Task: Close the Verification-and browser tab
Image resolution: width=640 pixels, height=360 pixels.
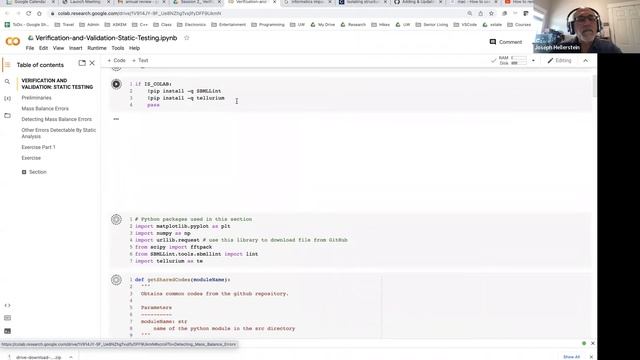Action: (274, 2)
